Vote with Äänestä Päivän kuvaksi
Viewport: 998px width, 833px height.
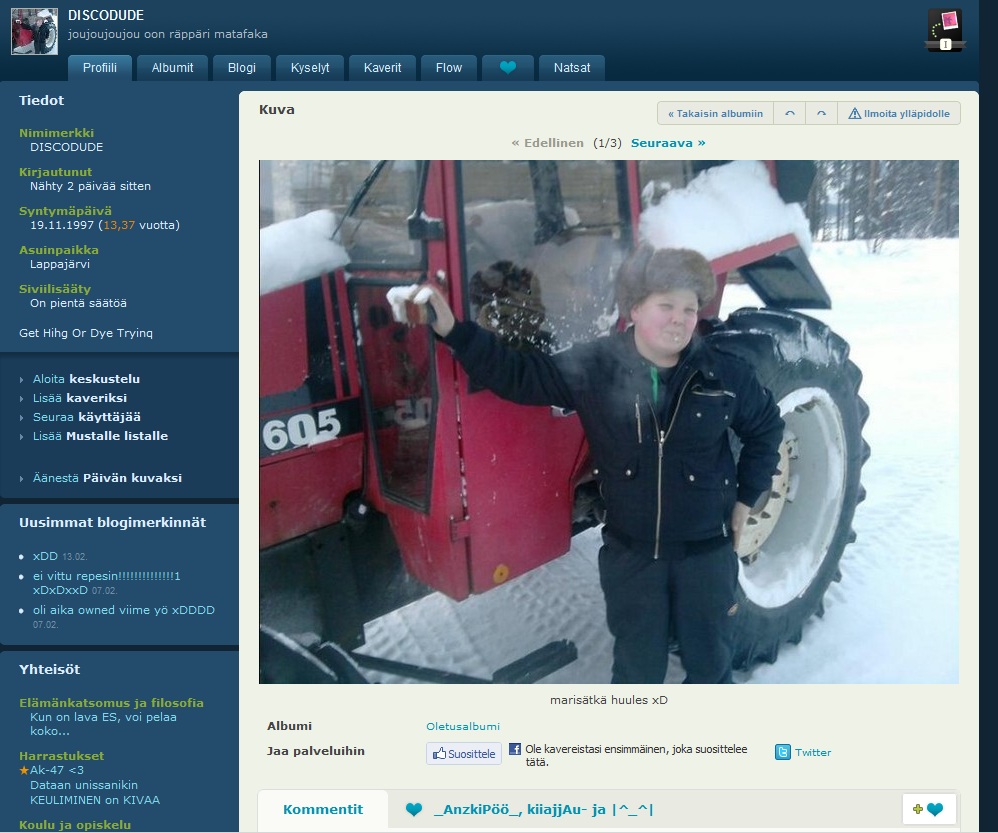[x=107, y=478]
